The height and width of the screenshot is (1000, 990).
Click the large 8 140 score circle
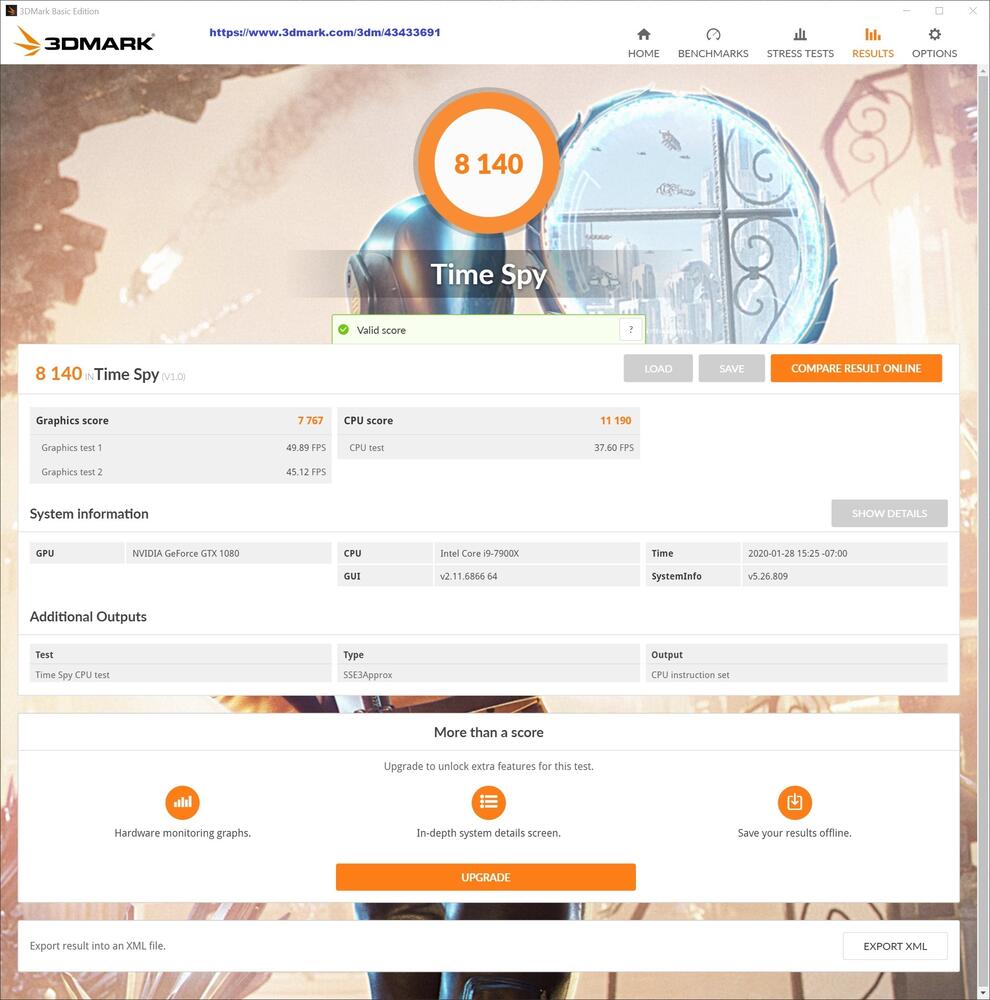click(x=489, y=163)
